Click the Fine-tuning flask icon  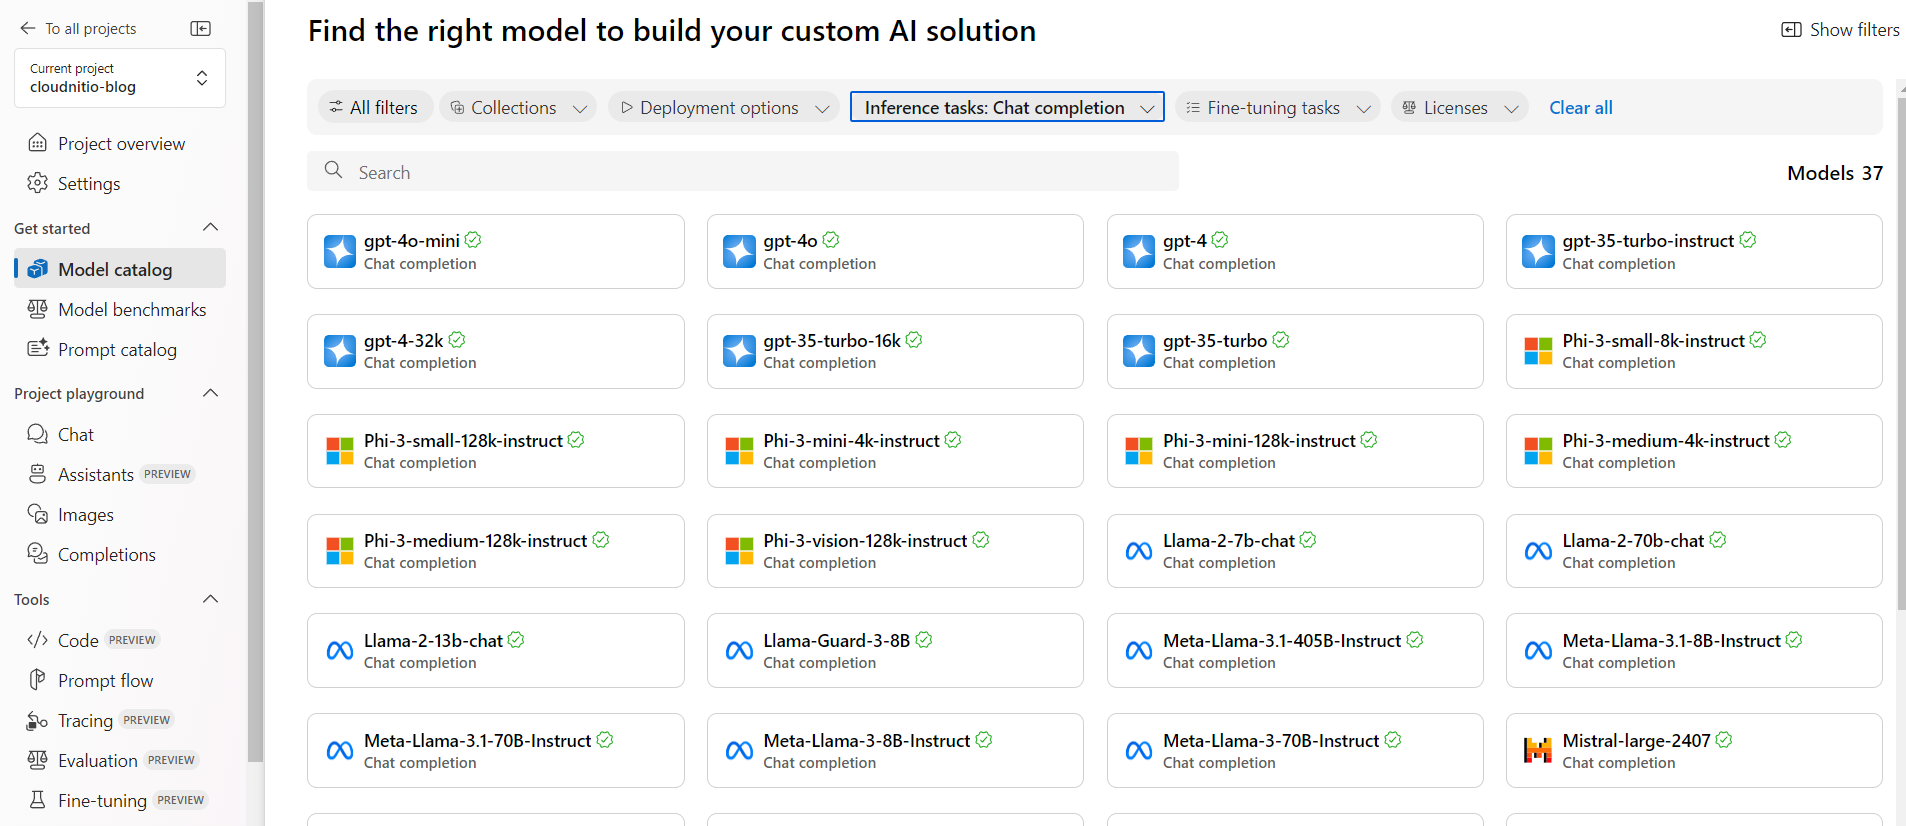click(37, 800)
